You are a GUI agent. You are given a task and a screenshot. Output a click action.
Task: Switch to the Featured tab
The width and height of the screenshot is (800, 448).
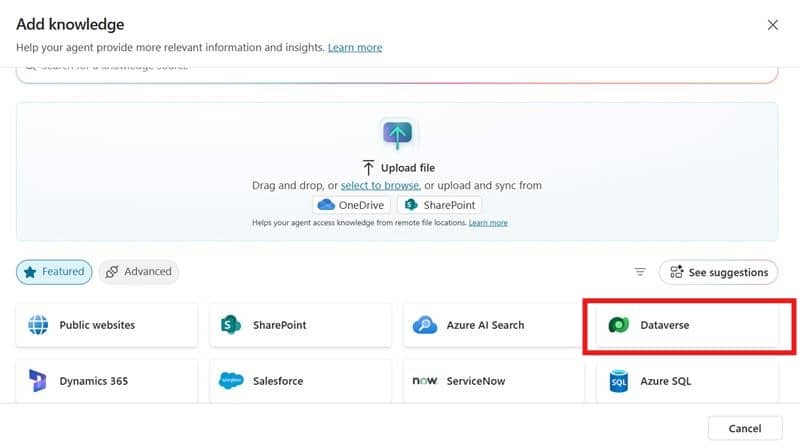coord(54,272)
